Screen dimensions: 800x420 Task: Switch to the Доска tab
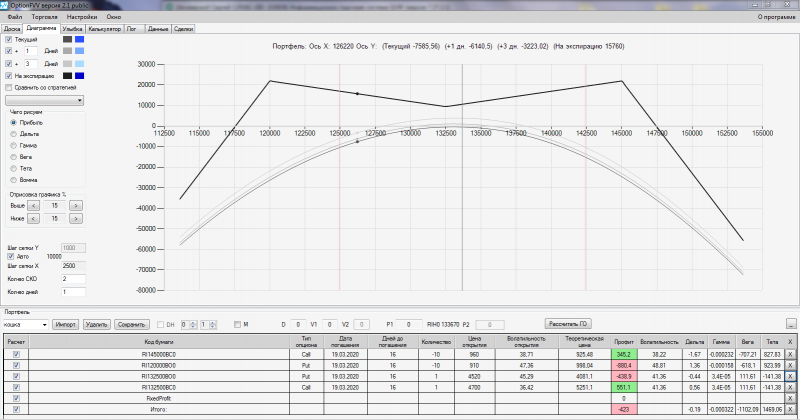(12, 29)
